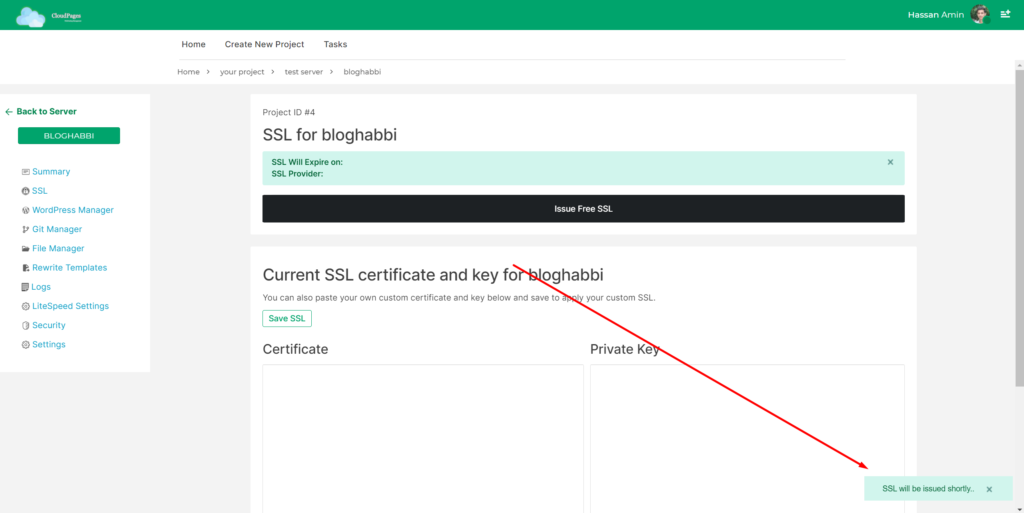Viewport: 1024px width, 513px height.
Task: Open File Manager in sidebar
Action: click(x=58, y=249)
